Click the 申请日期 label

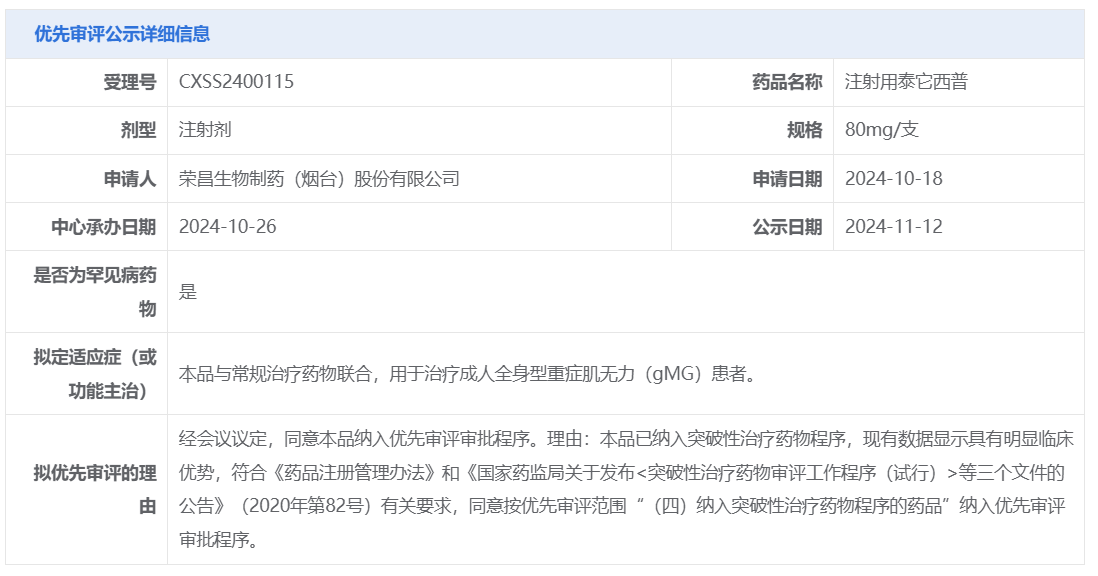(787, 179)
